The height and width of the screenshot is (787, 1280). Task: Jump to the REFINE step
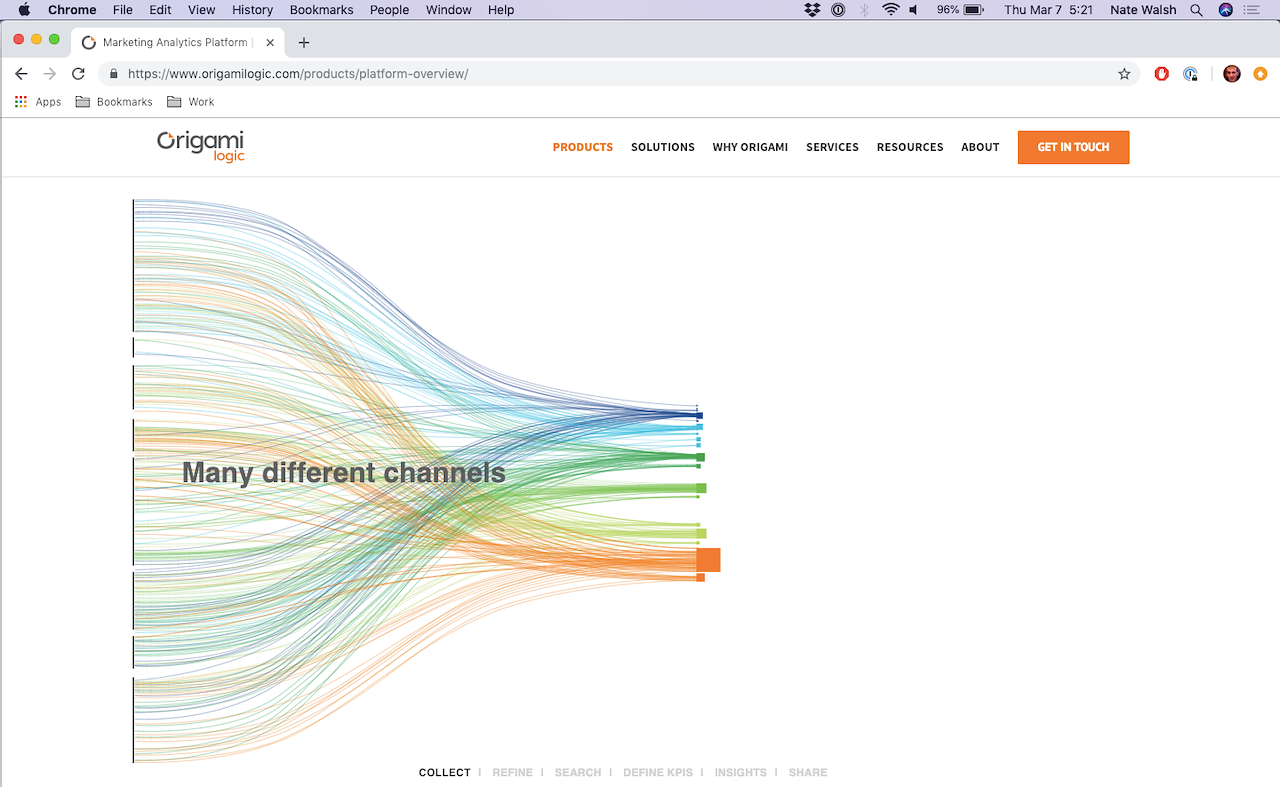coord(513,772)
